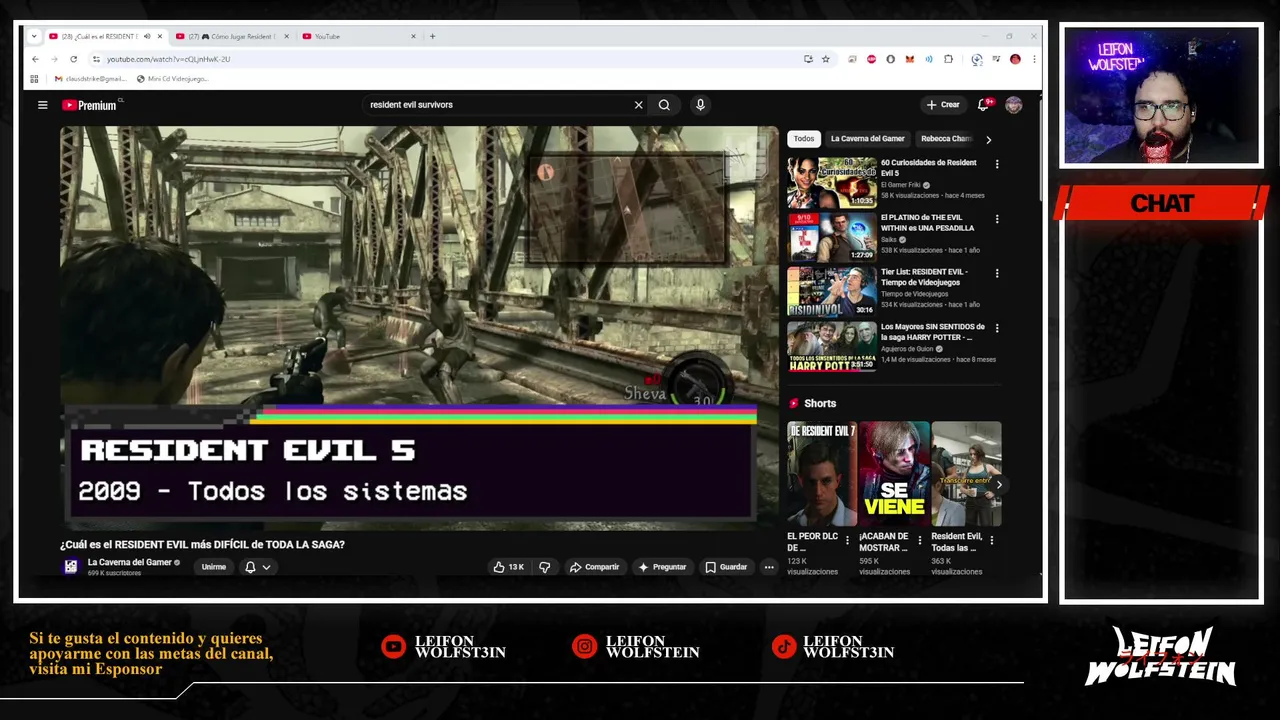Open Resident Evil 7 short thumbnail
The height and width of the screenshot is (720, 1280).
click(822, 473)
